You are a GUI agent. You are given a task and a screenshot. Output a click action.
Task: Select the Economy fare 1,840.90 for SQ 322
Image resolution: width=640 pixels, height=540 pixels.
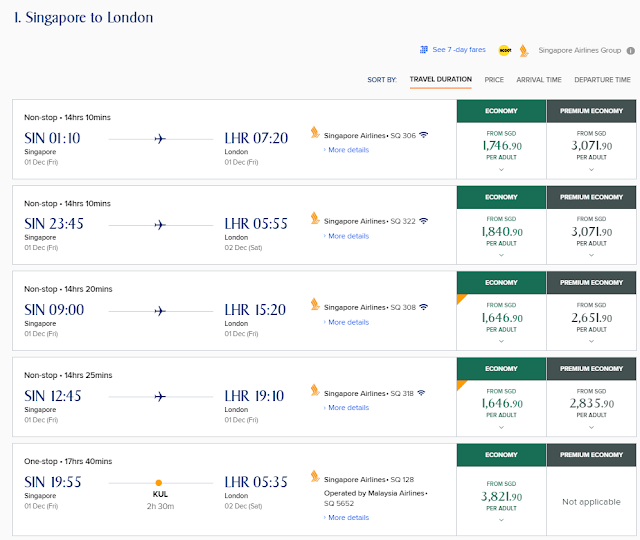coord(501,235)
